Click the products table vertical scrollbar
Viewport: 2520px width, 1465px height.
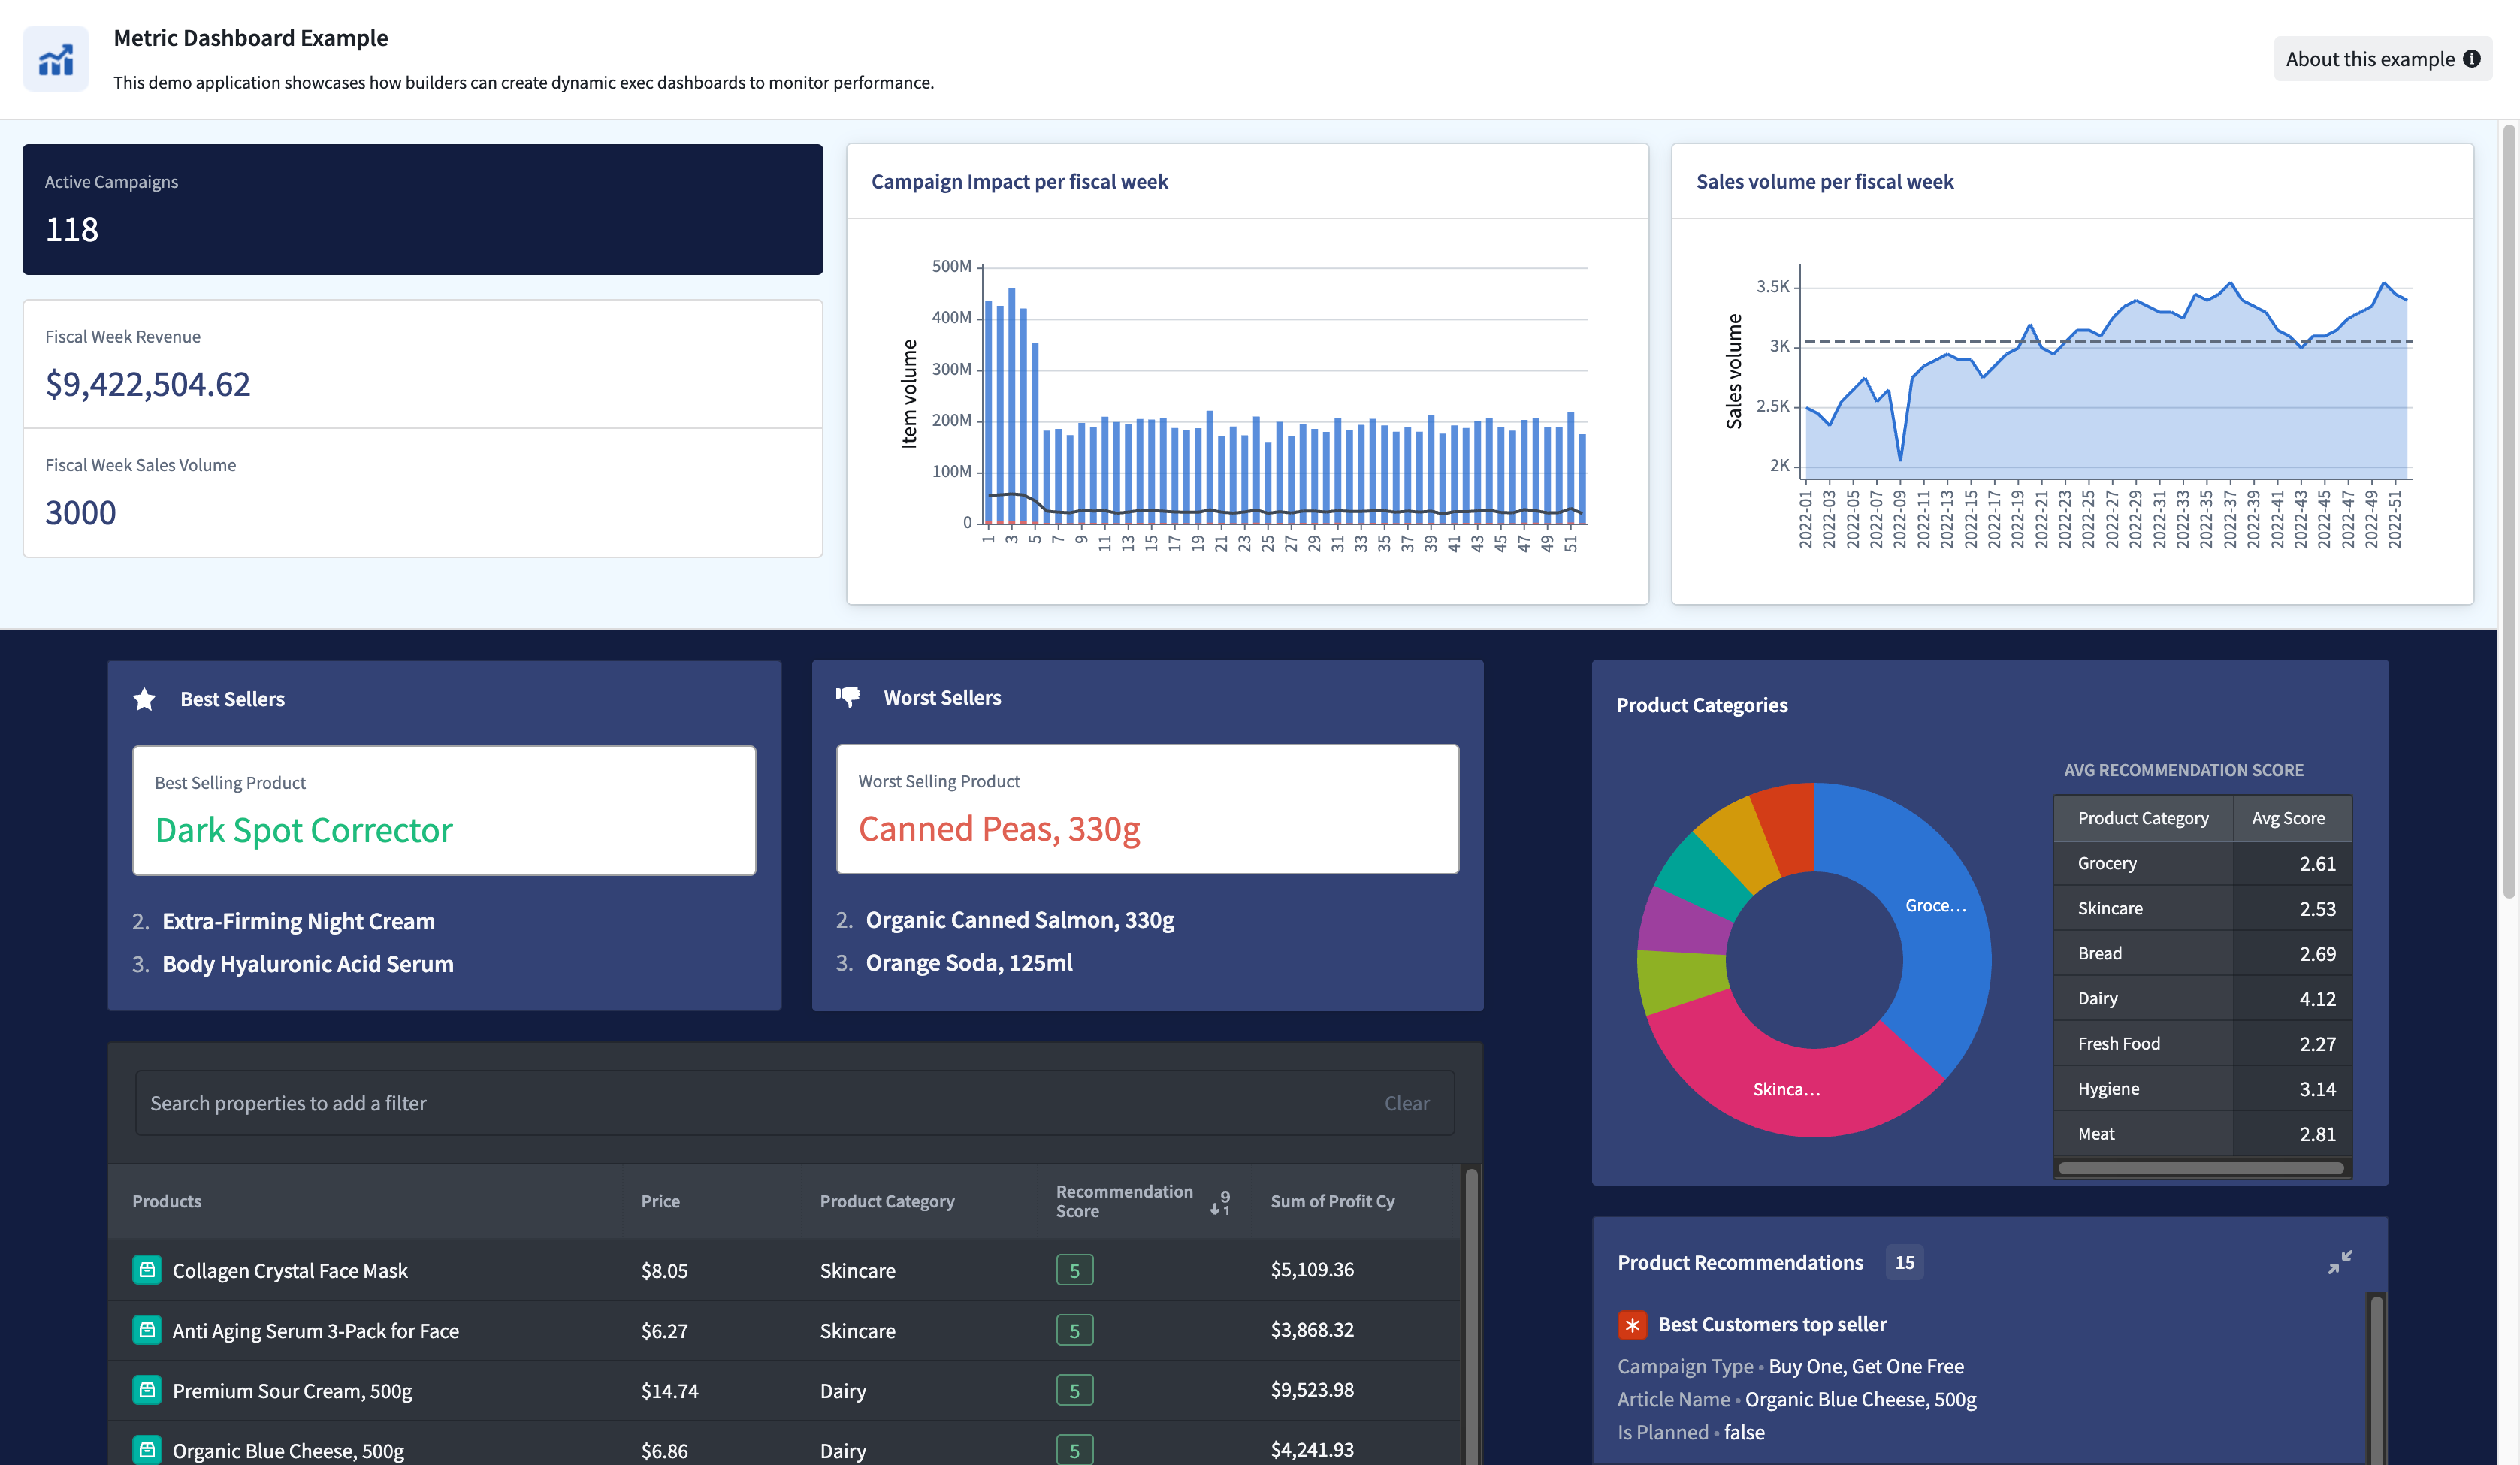pyautogui.click(x=1471, y=1315)
